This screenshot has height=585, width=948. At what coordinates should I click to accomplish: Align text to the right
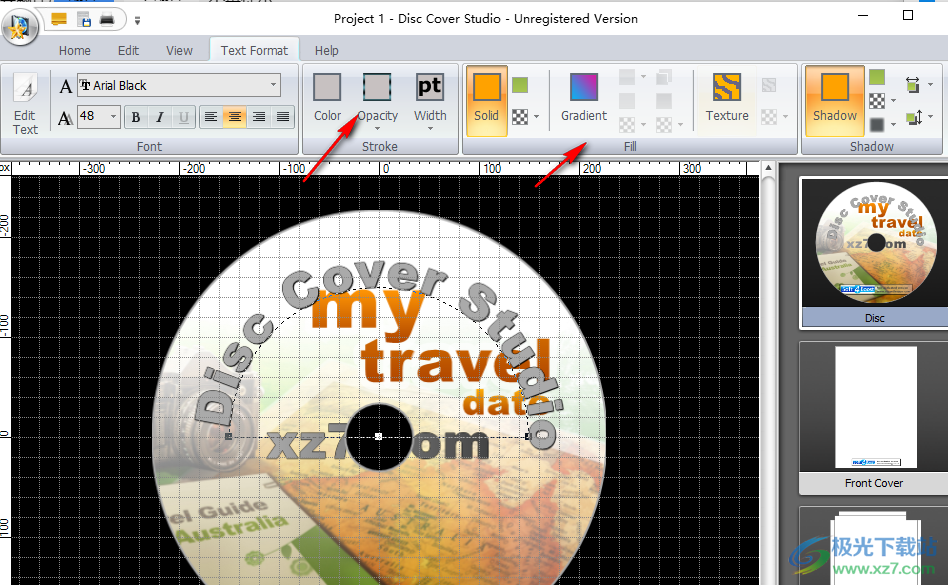point(259,117)
